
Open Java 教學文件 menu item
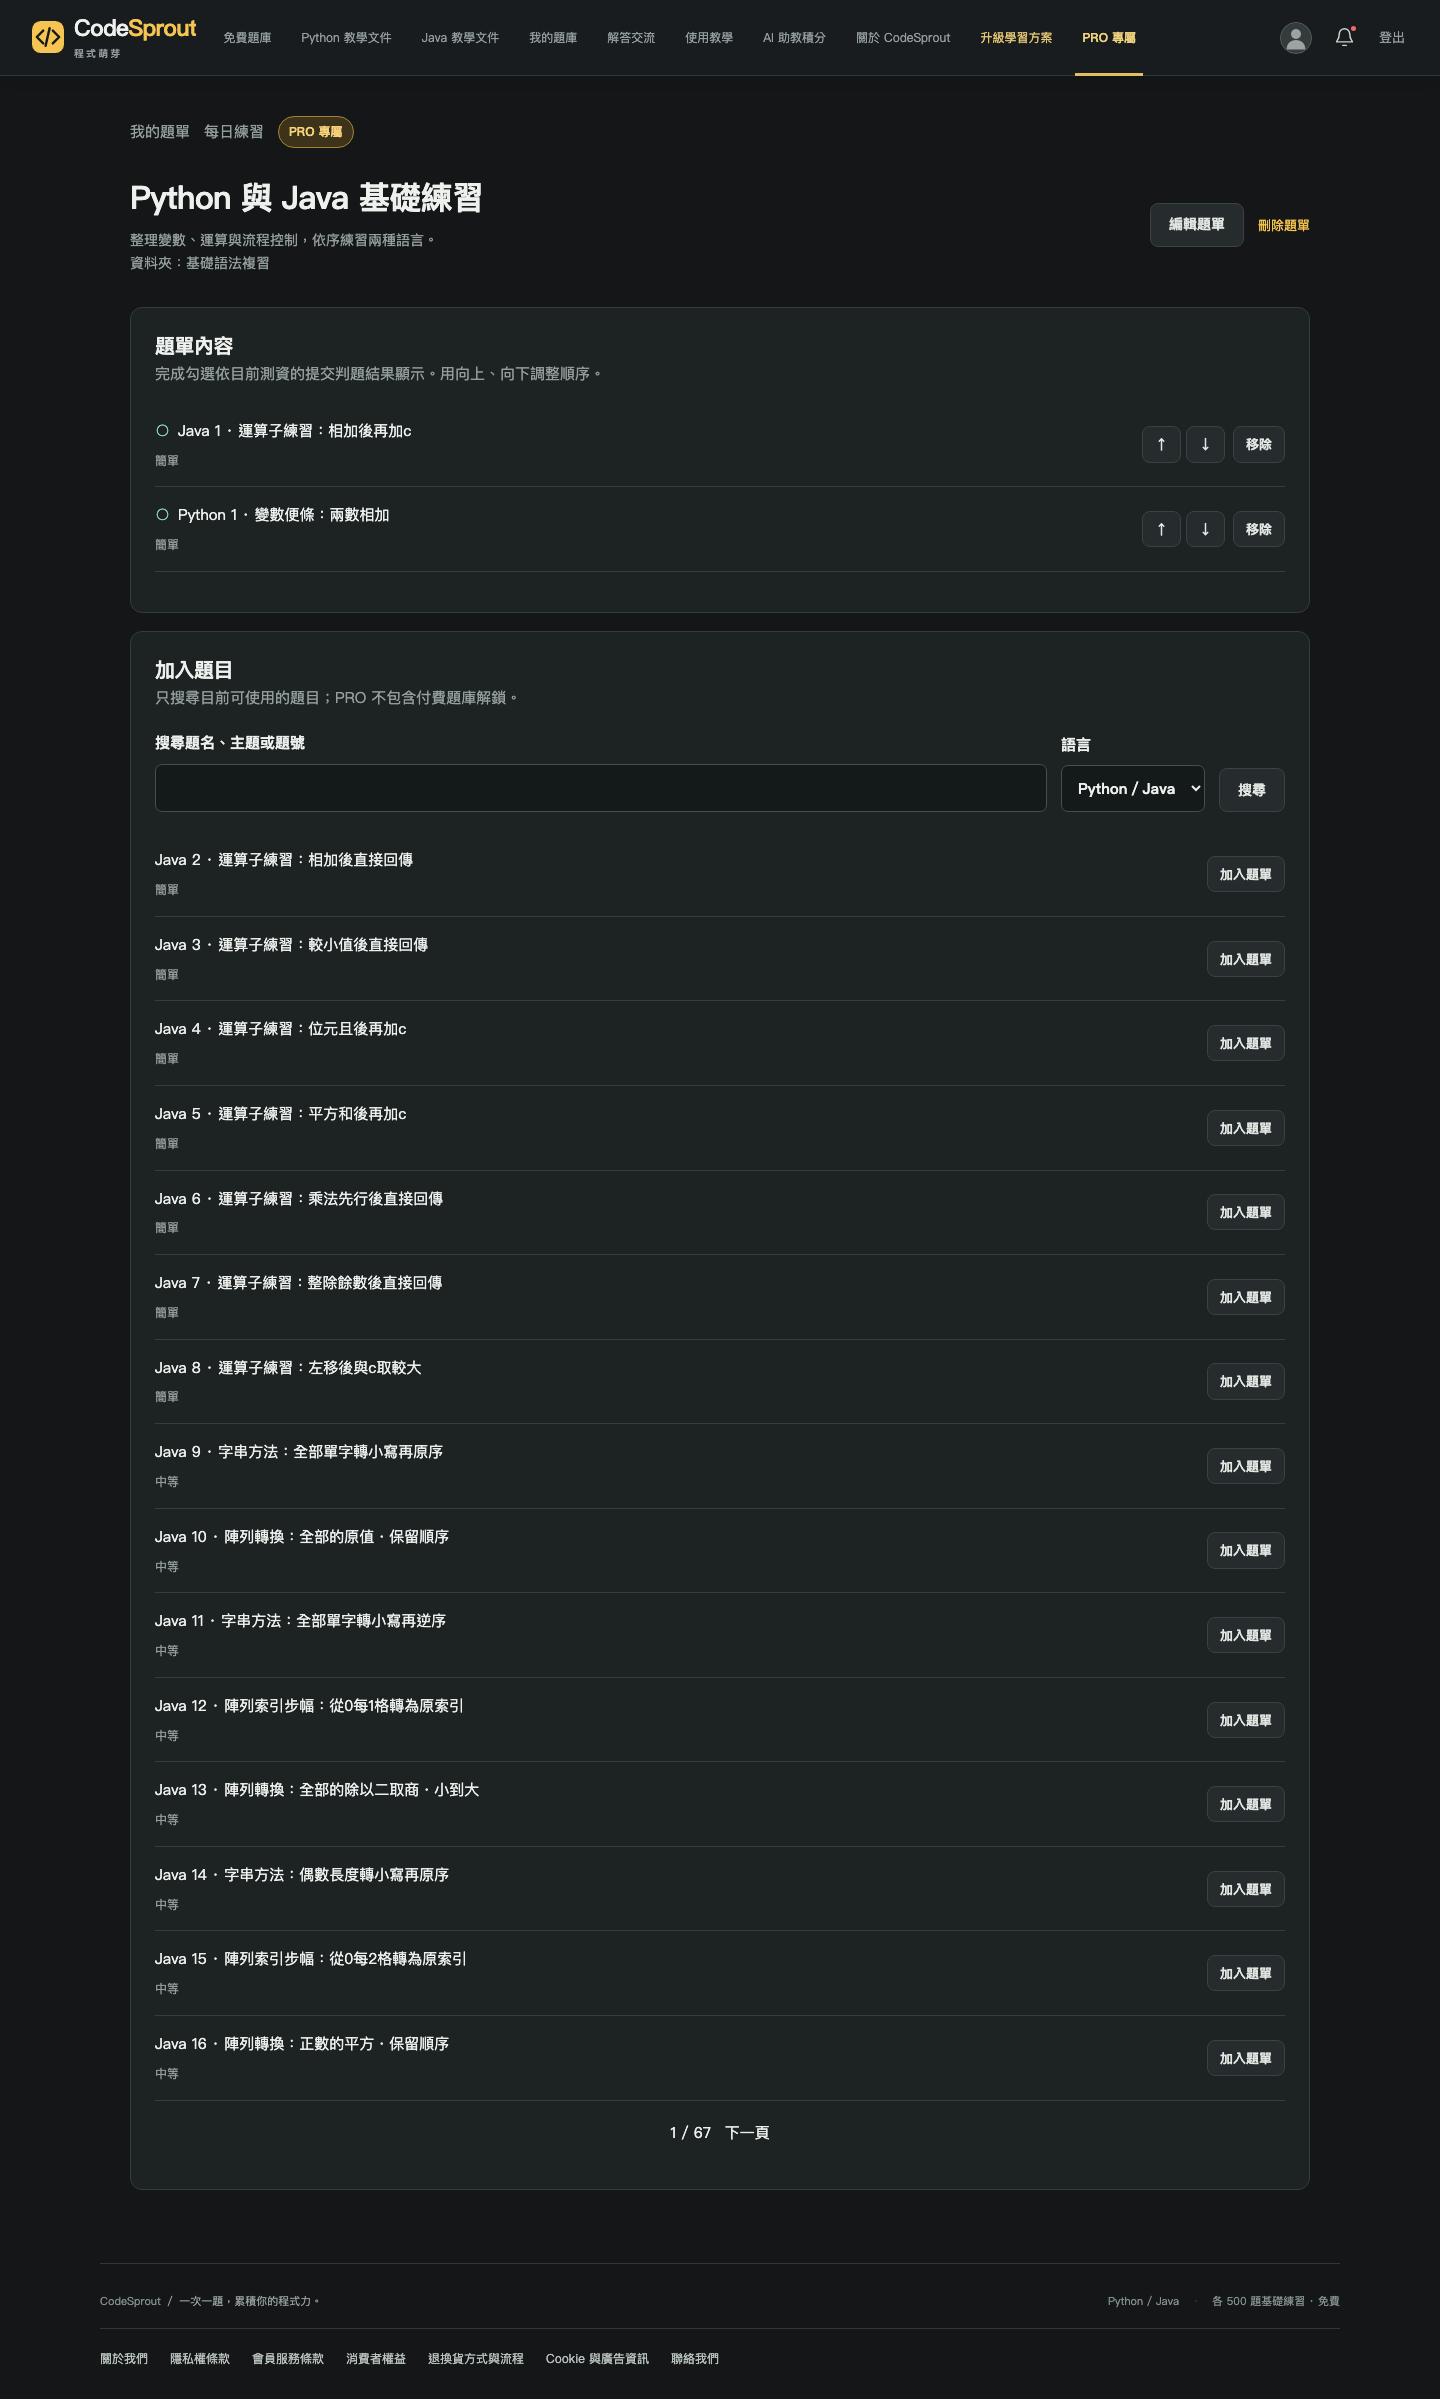[460, 38]
